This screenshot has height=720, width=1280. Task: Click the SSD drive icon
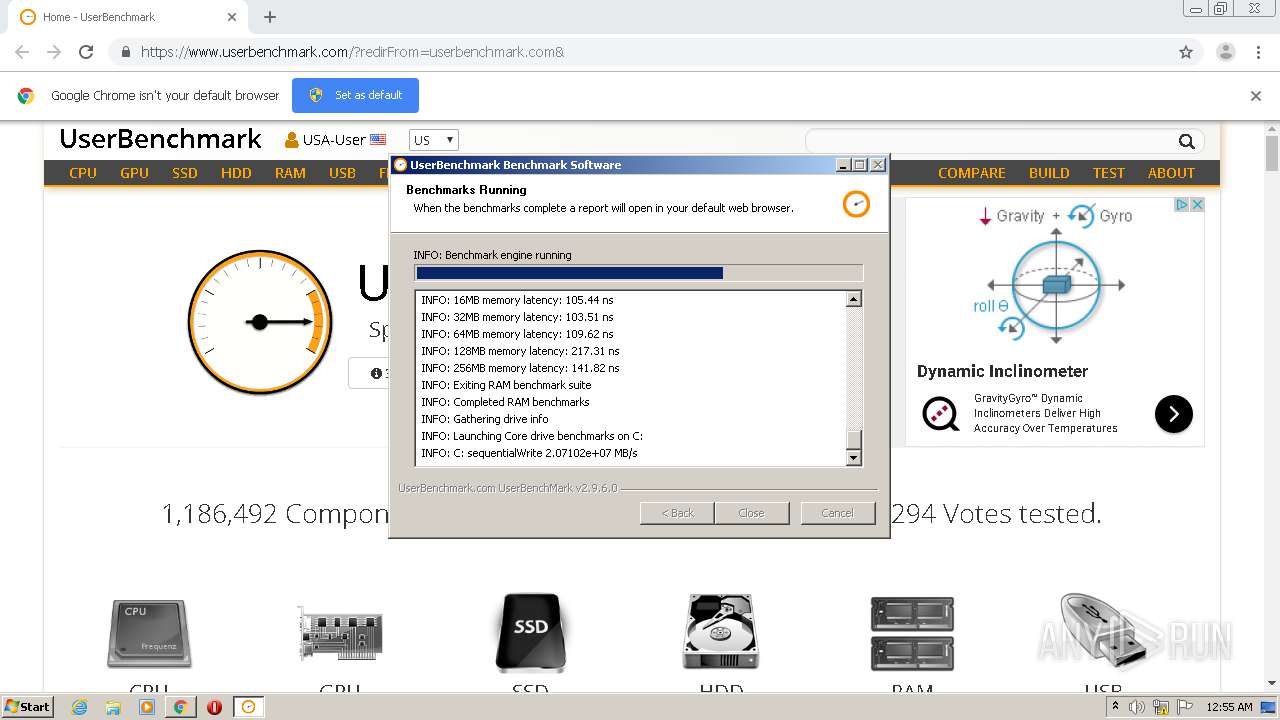click(530, 633)
